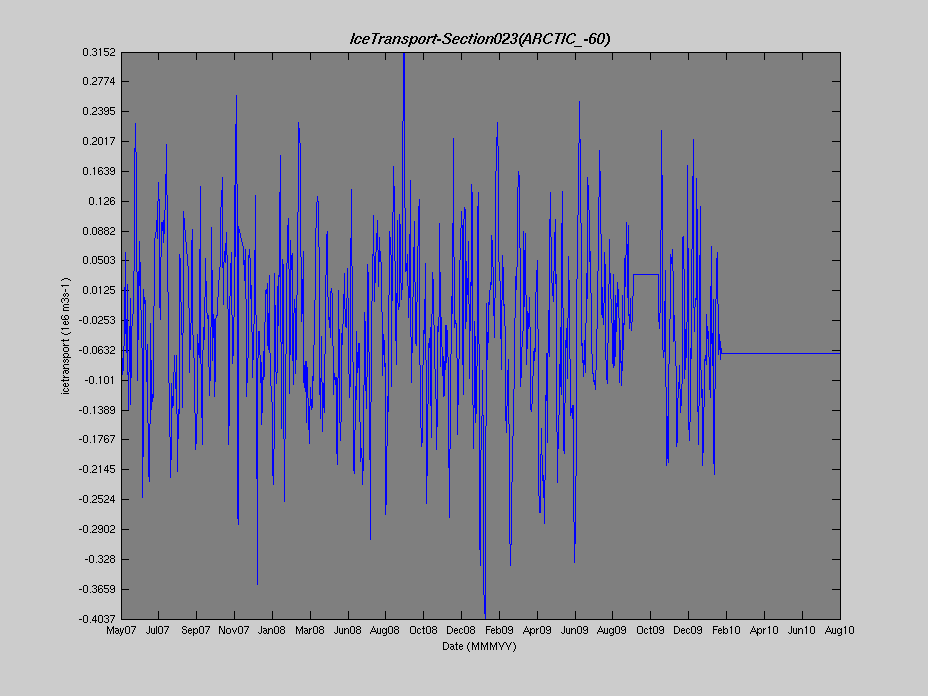Click y-axis value -0.2524

[97, 499]
